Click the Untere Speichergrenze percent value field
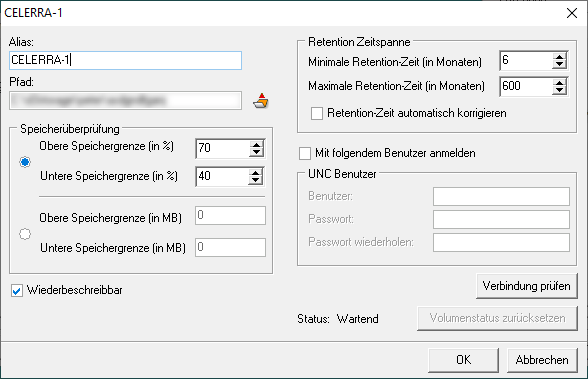The width and height of the screenshot is (588, 379). [x=222, y=177]
